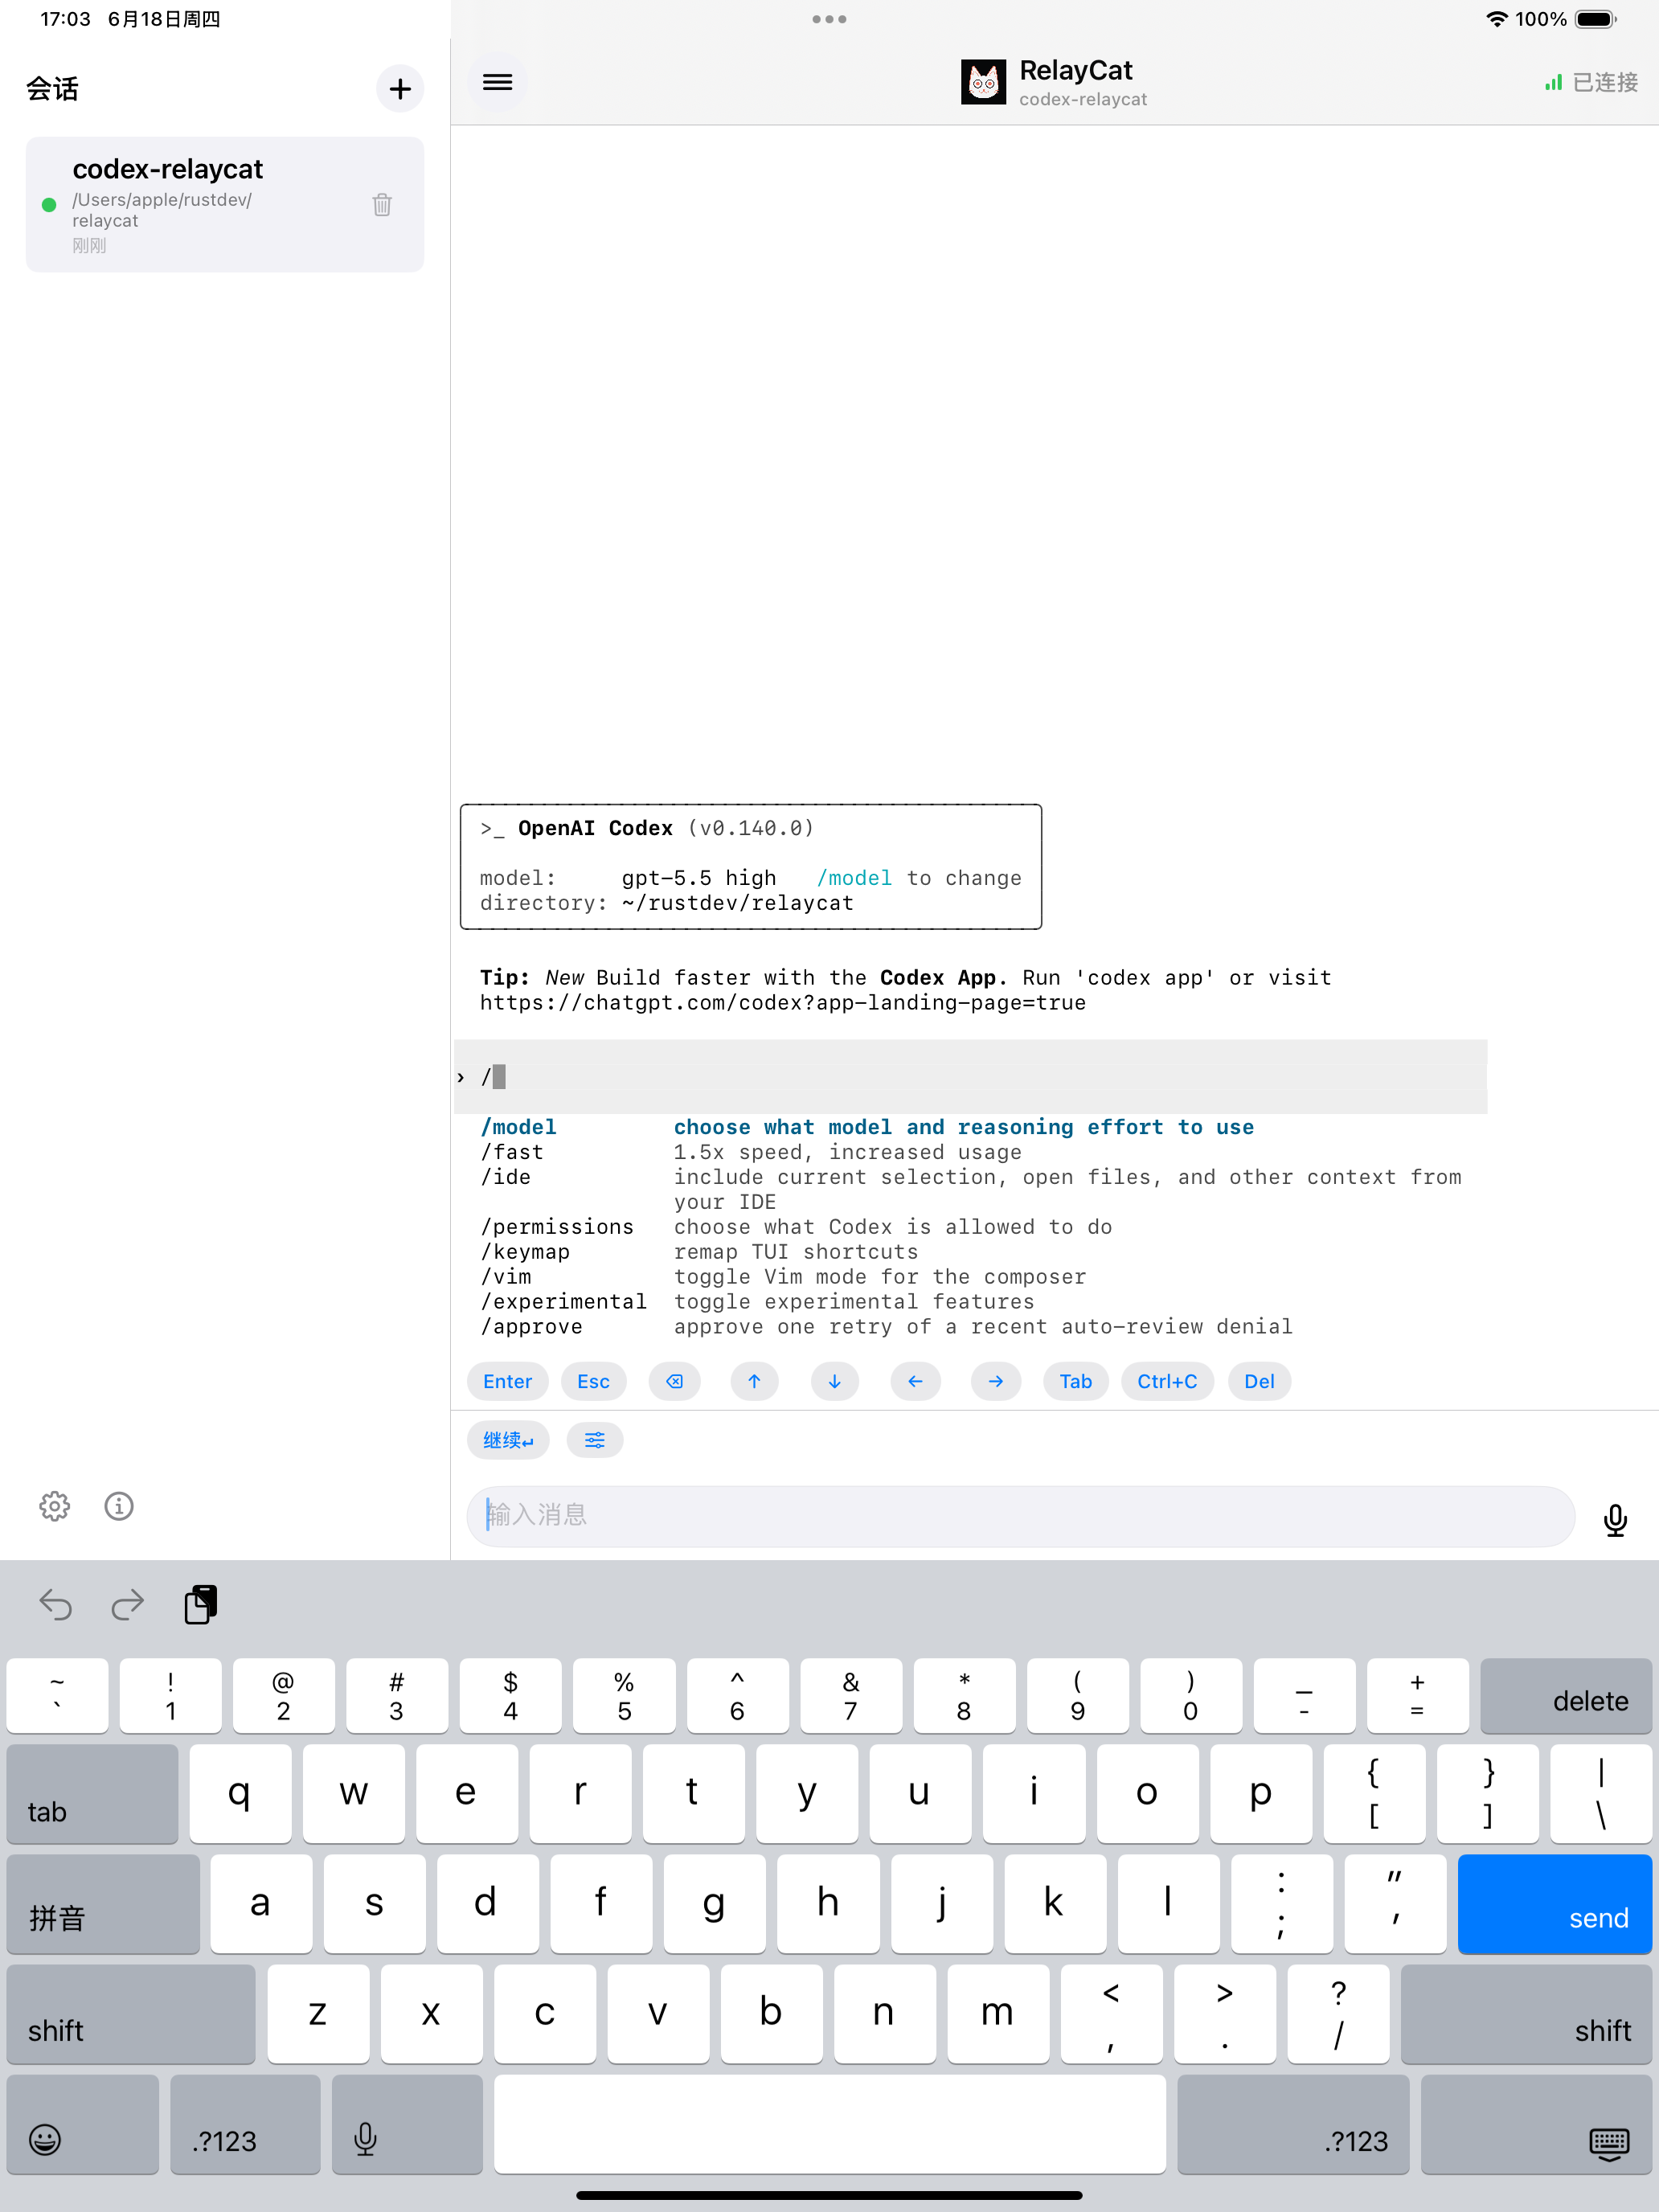Send the right arrow key

pos(996,1381)
